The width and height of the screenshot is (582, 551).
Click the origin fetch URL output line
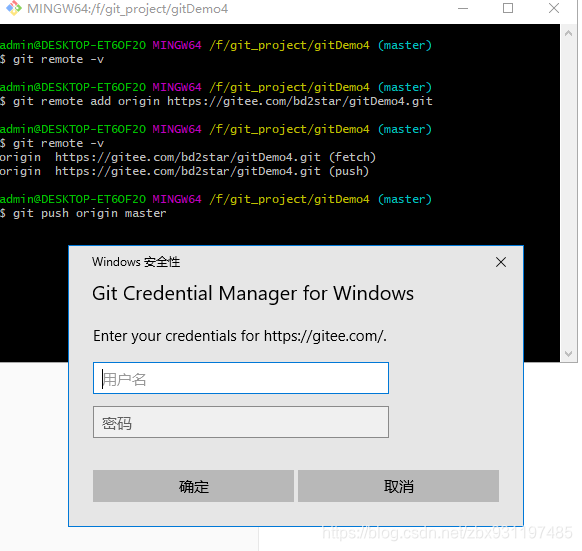[x=188, y=157]
